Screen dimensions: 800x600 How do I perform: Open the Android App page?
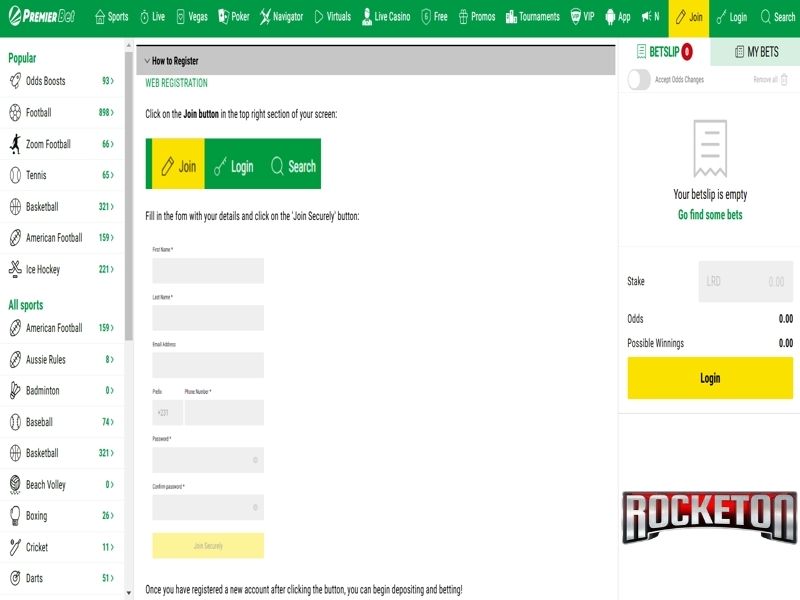click(617, 17)
